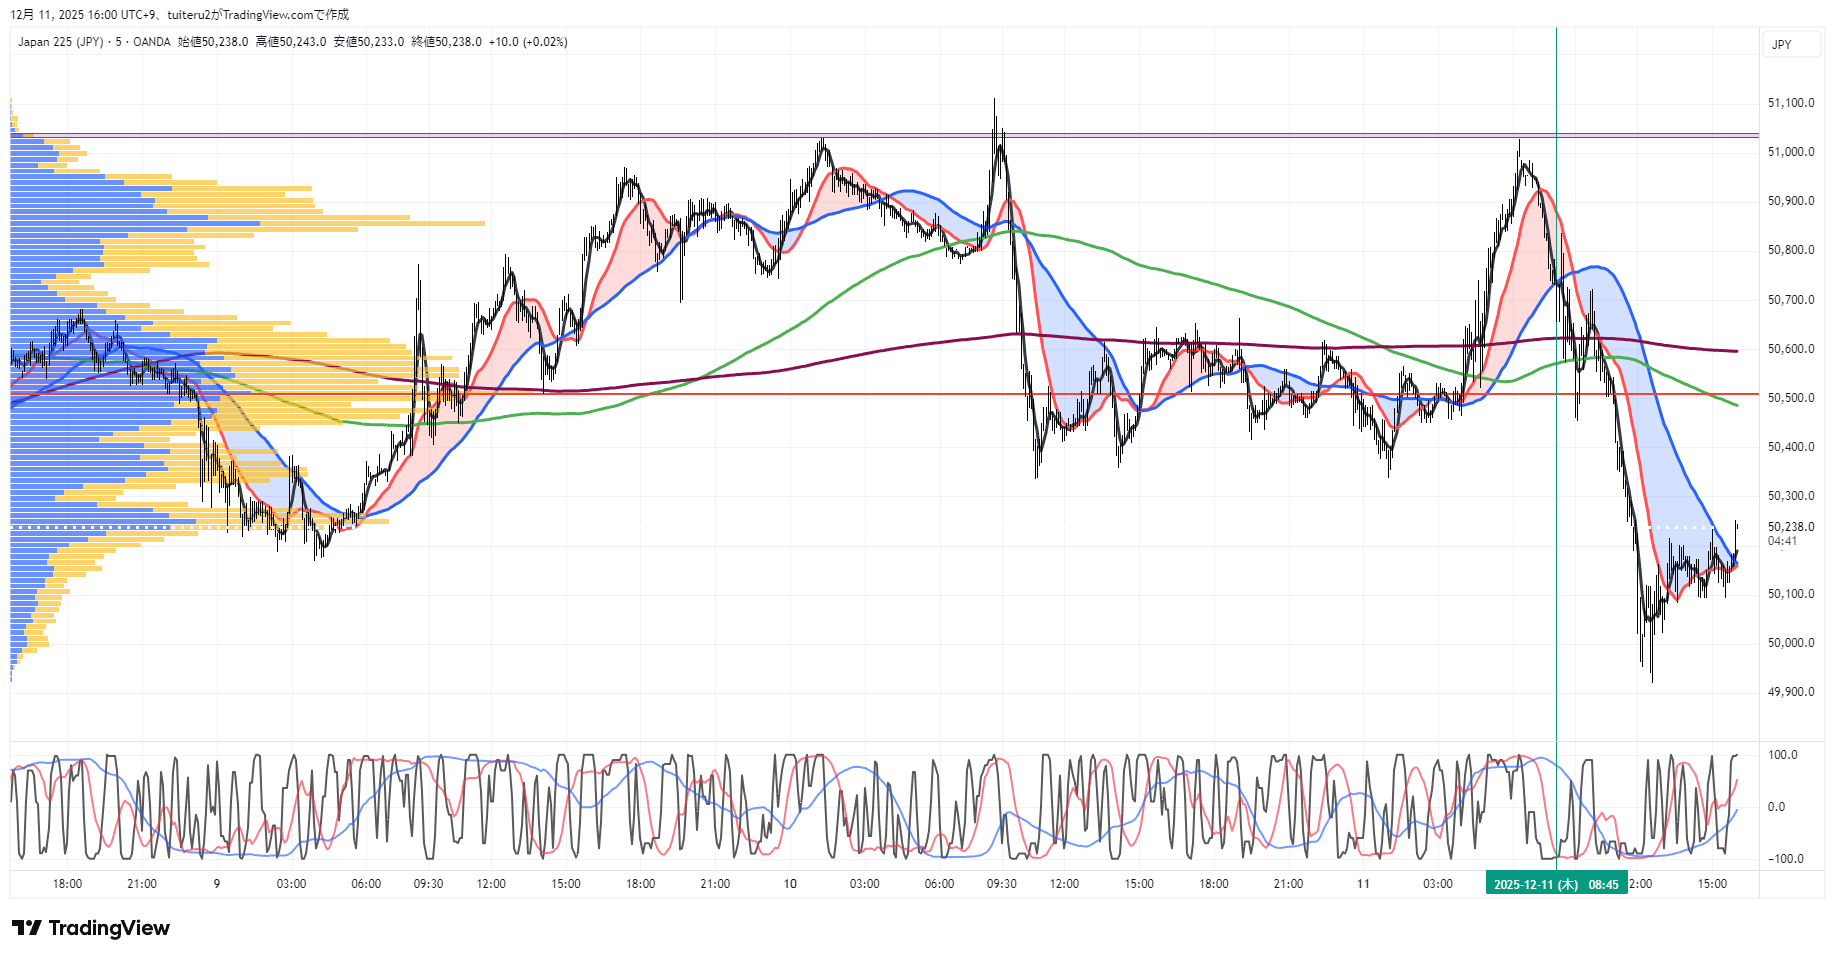Click the 安値50,233.0 low value
The width and height of the screenshot is (1835, 958).
point(369,42)
